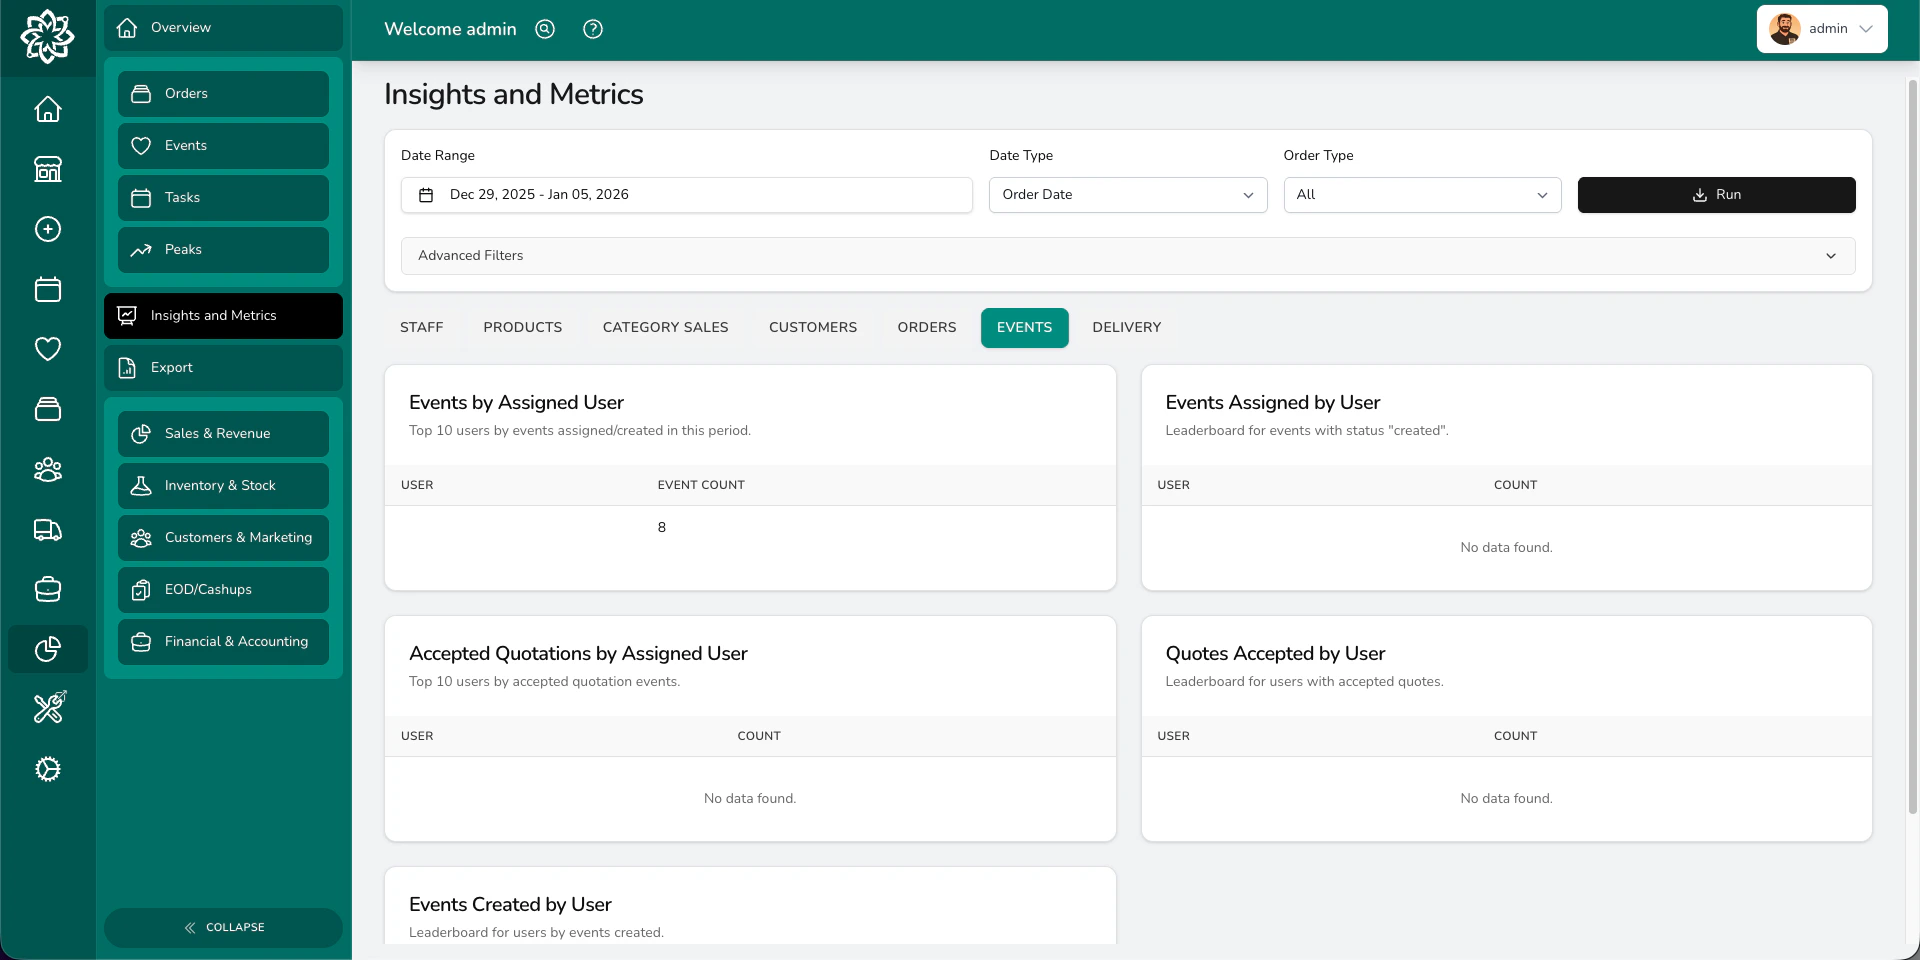The image size is (1920, 960).
Task: Open the admin account dropdown
Action: pos(1822,29)
